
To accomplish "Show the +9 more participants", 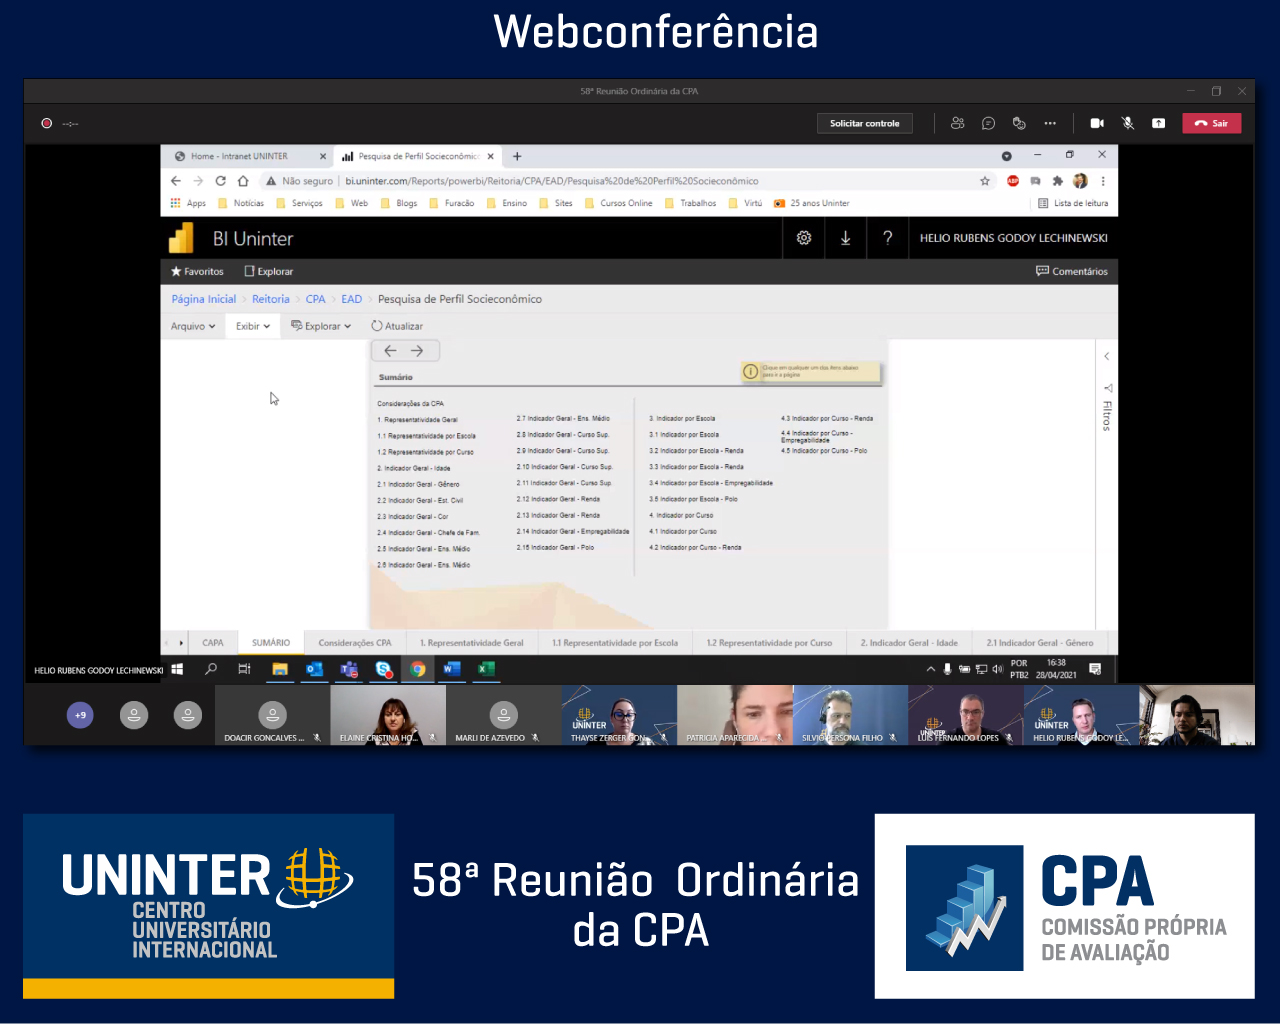I will pos(80,715).
